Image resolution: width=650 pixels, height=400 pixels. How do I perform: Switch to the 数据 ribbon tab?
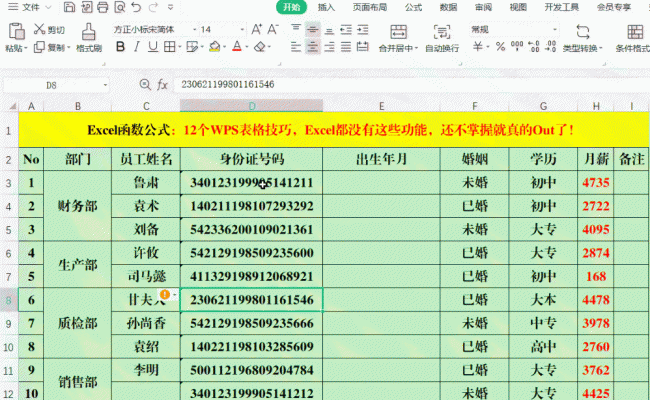pos(449,7)
